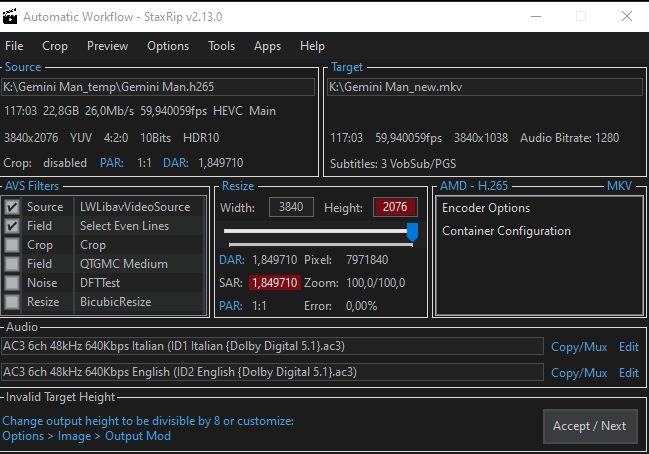Image resolution: width=649 pixels, height=454 pixels.
Task: Click Copy/Mux for the English audio track
Action: point(579,373)
